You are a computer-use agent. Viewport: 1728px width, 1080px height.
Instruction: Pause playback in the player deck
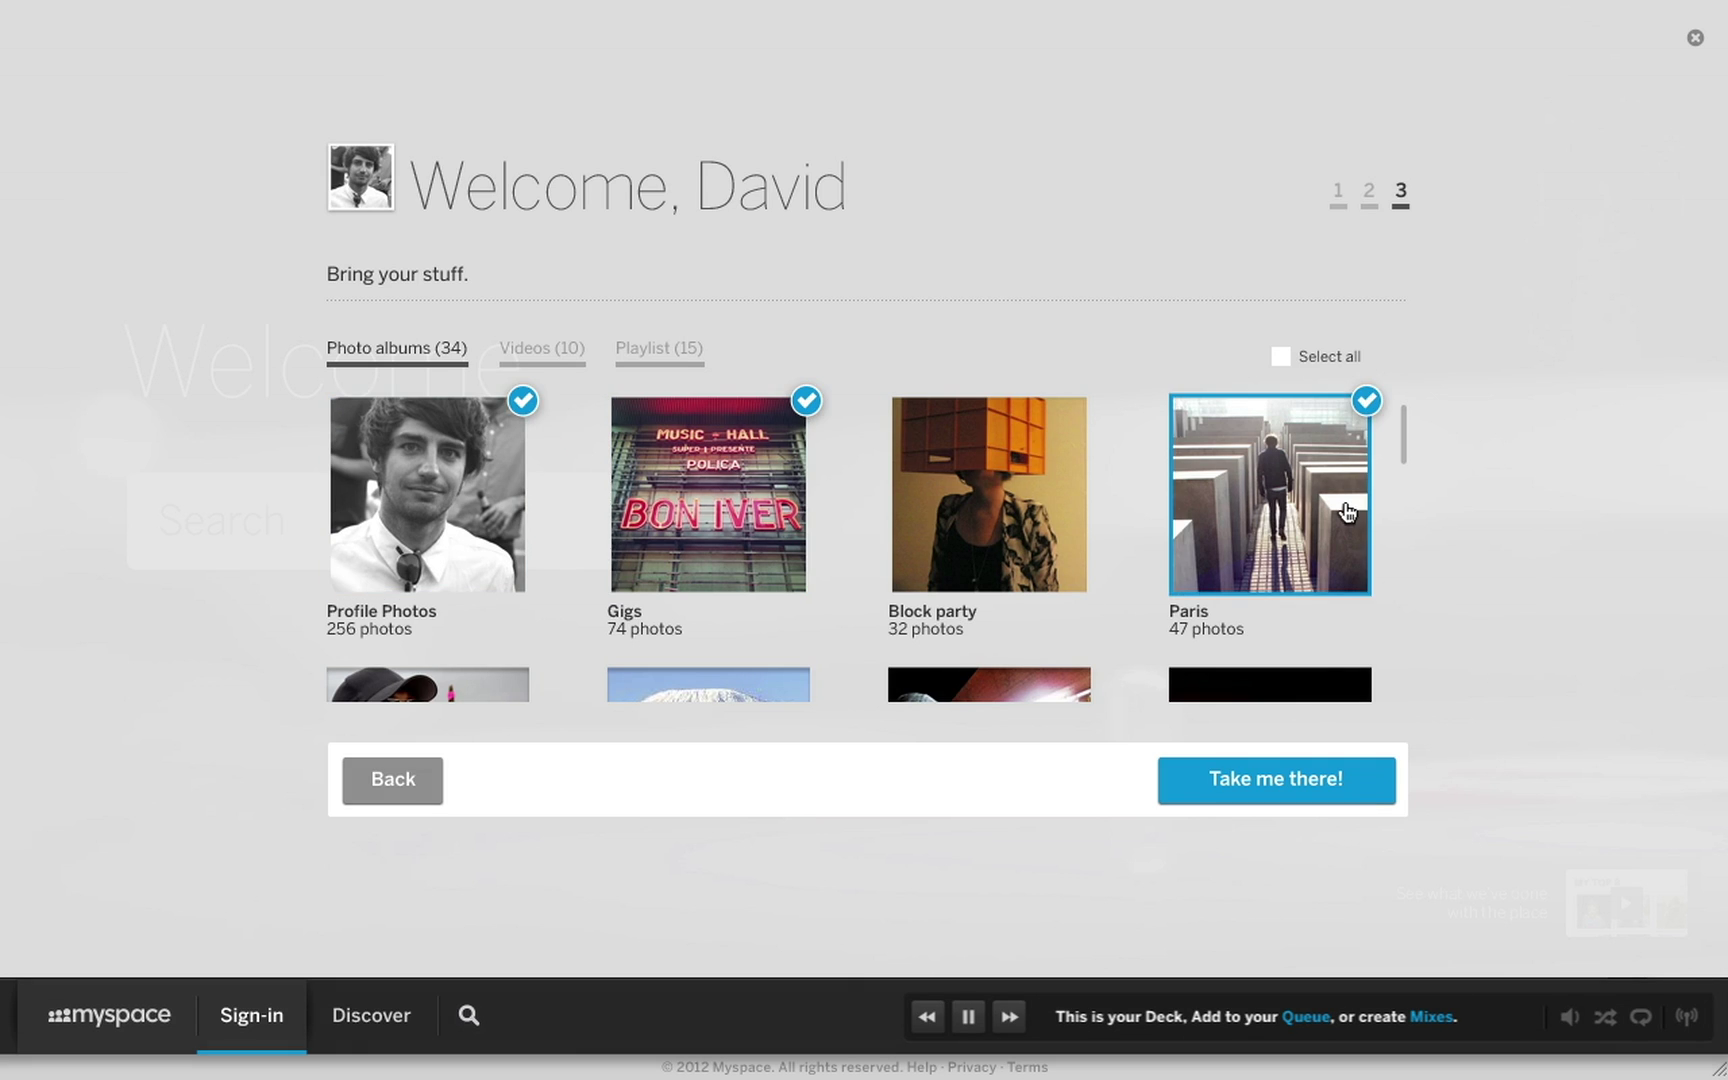click(x=968, y=1017)
